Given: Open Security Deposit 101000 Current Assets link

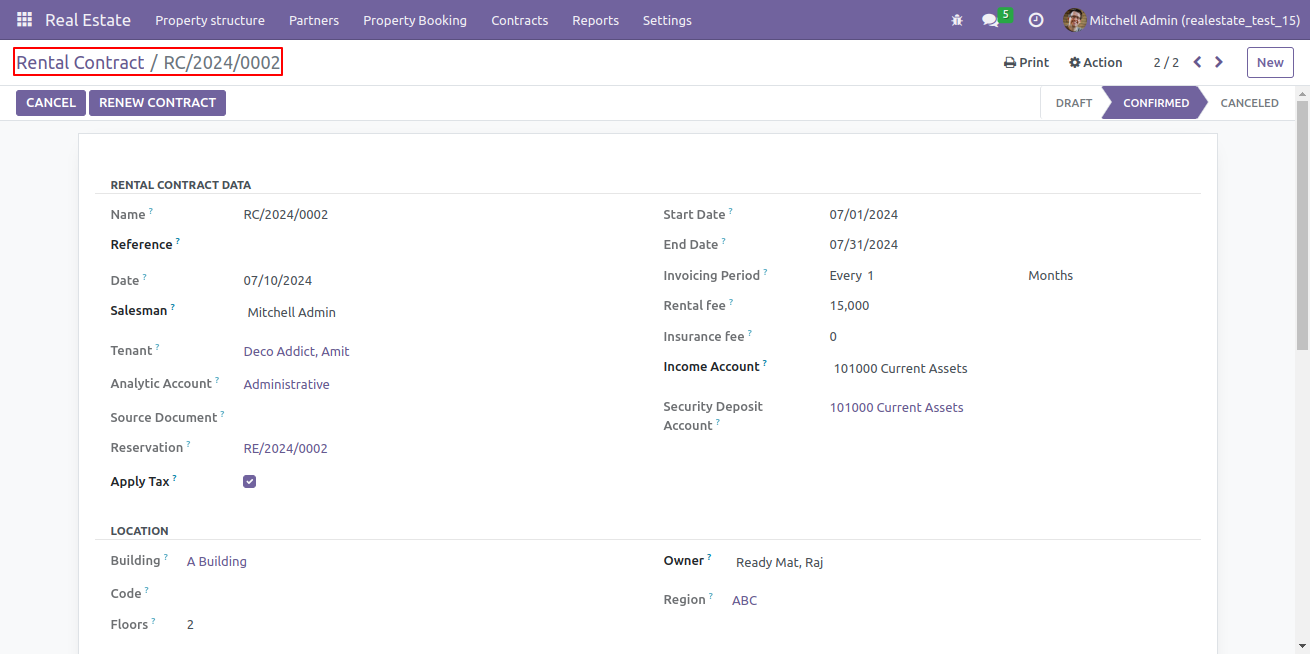Looking at the screenshot, I should pyautogui.click(x=896, y=407).
